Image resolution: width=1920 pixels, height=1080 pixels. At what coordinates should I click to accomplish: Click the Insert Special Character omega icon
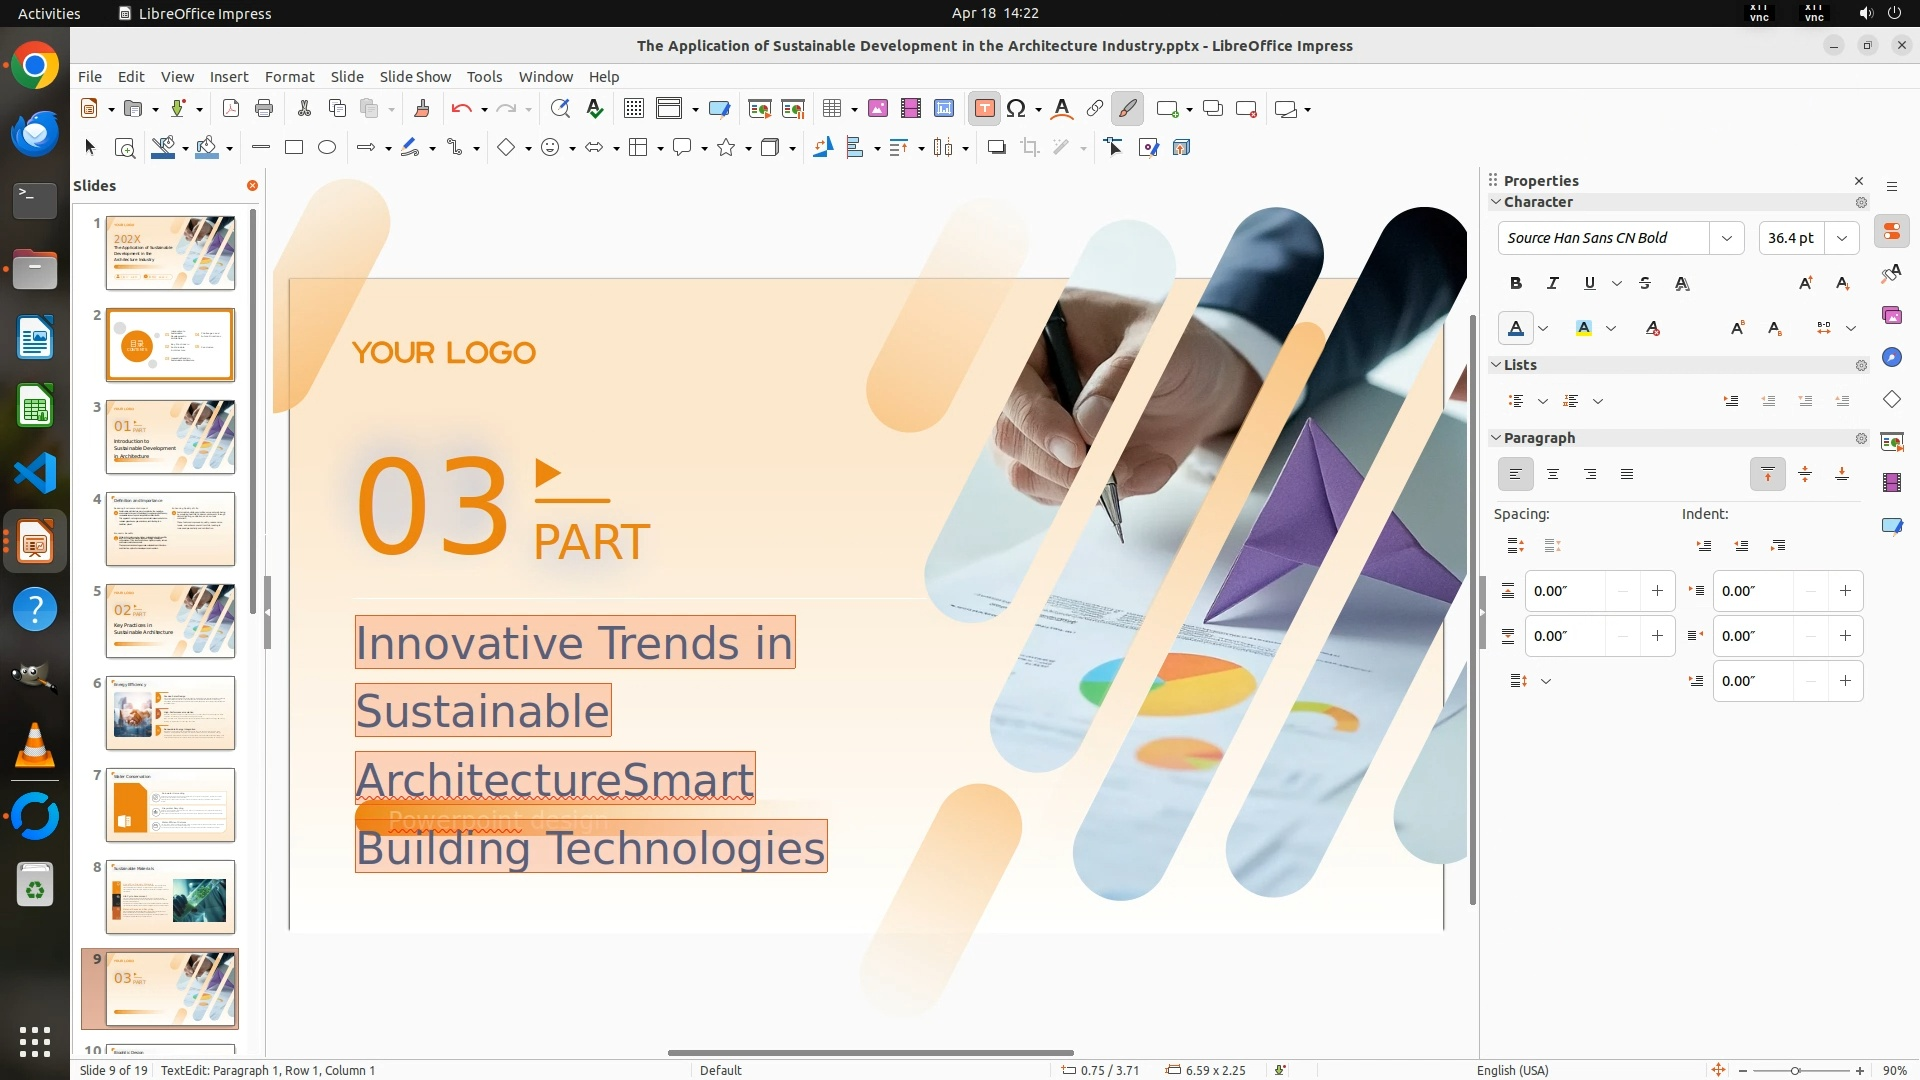tap(1016, 109)
